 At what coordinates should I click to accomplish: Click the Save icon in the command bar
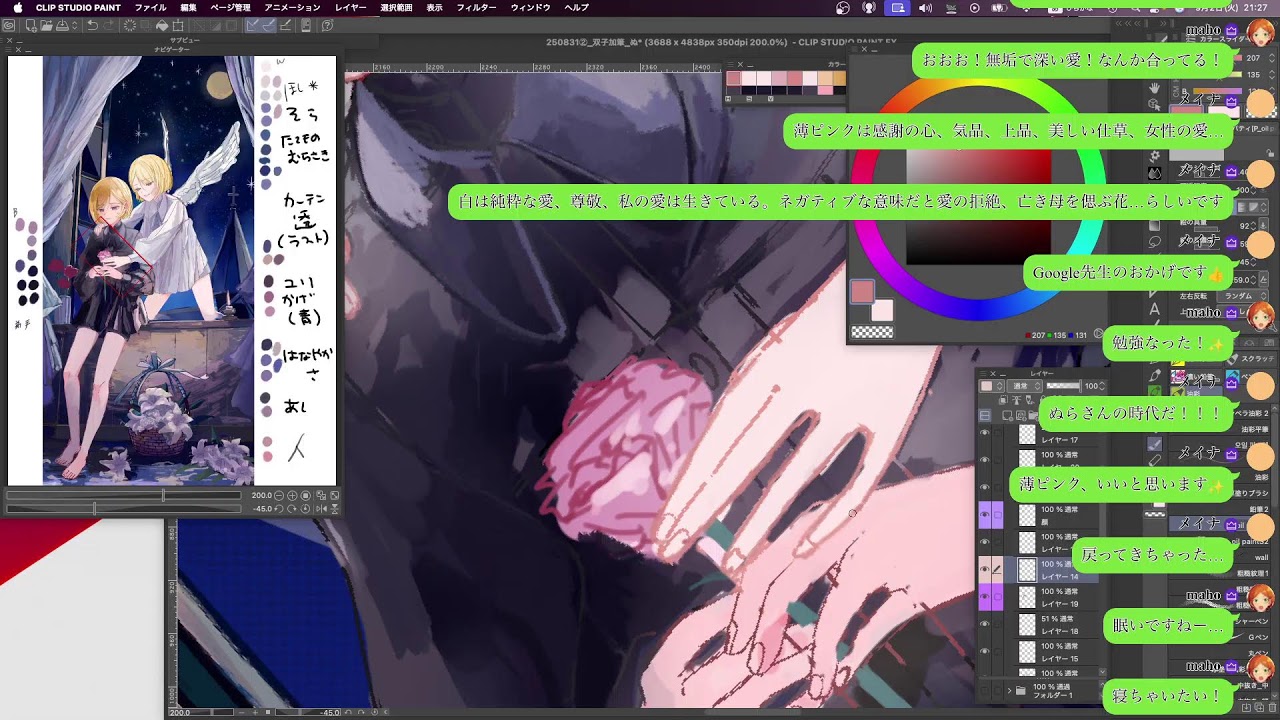62,25
